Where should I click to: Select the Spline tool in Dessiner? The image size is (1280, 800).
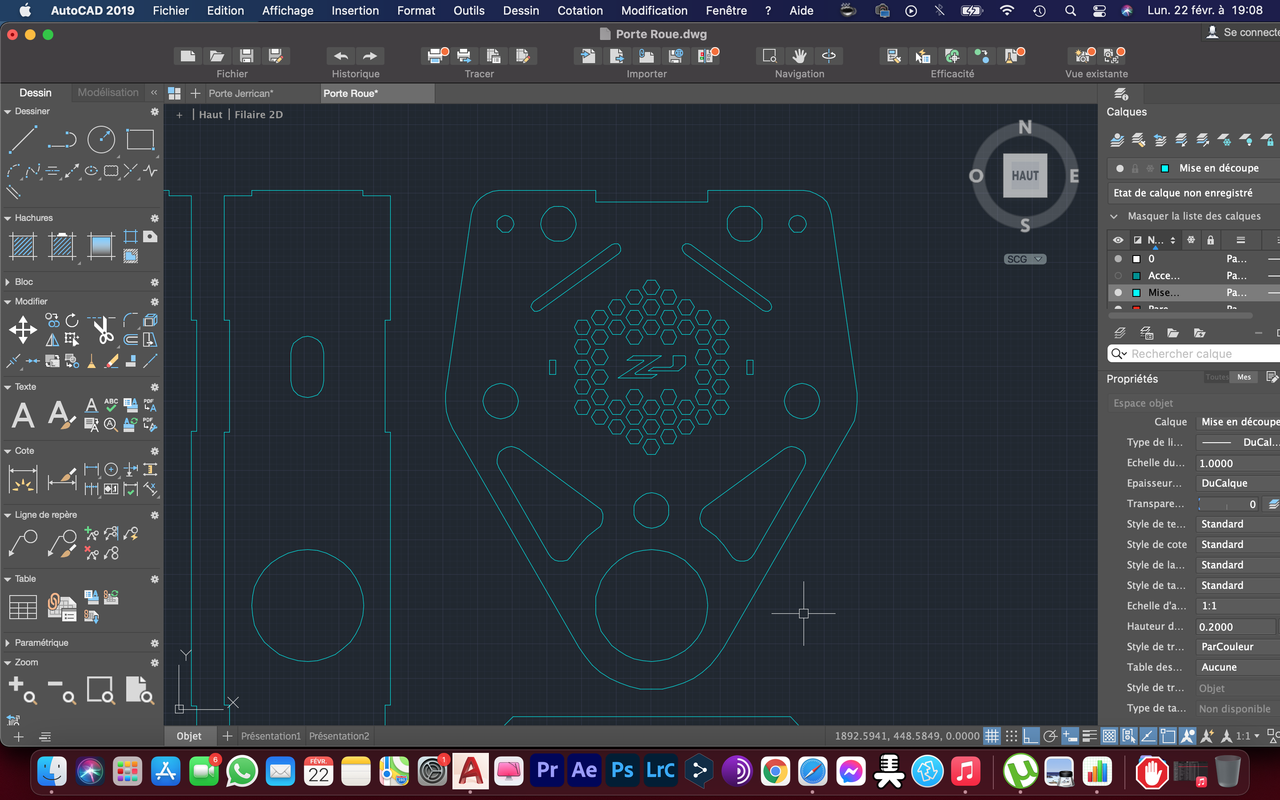33,171
